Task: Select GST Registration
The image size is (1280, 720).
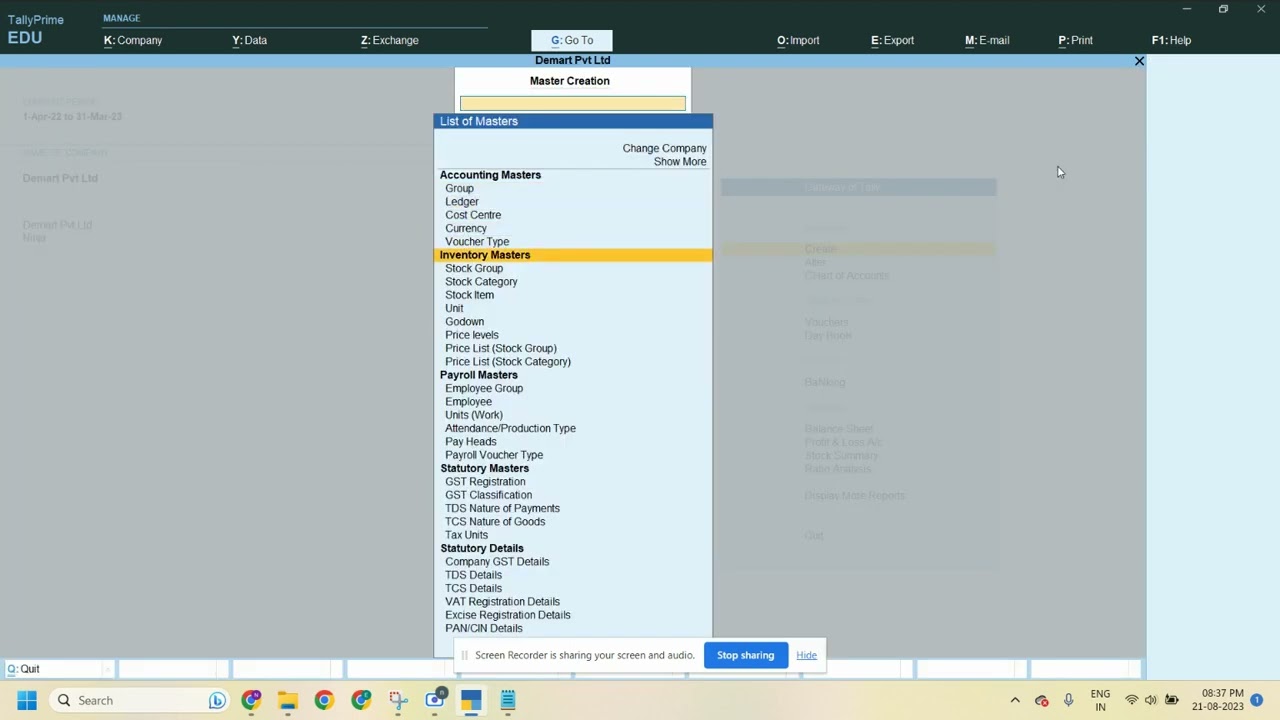Action: (x=485, y=482)
